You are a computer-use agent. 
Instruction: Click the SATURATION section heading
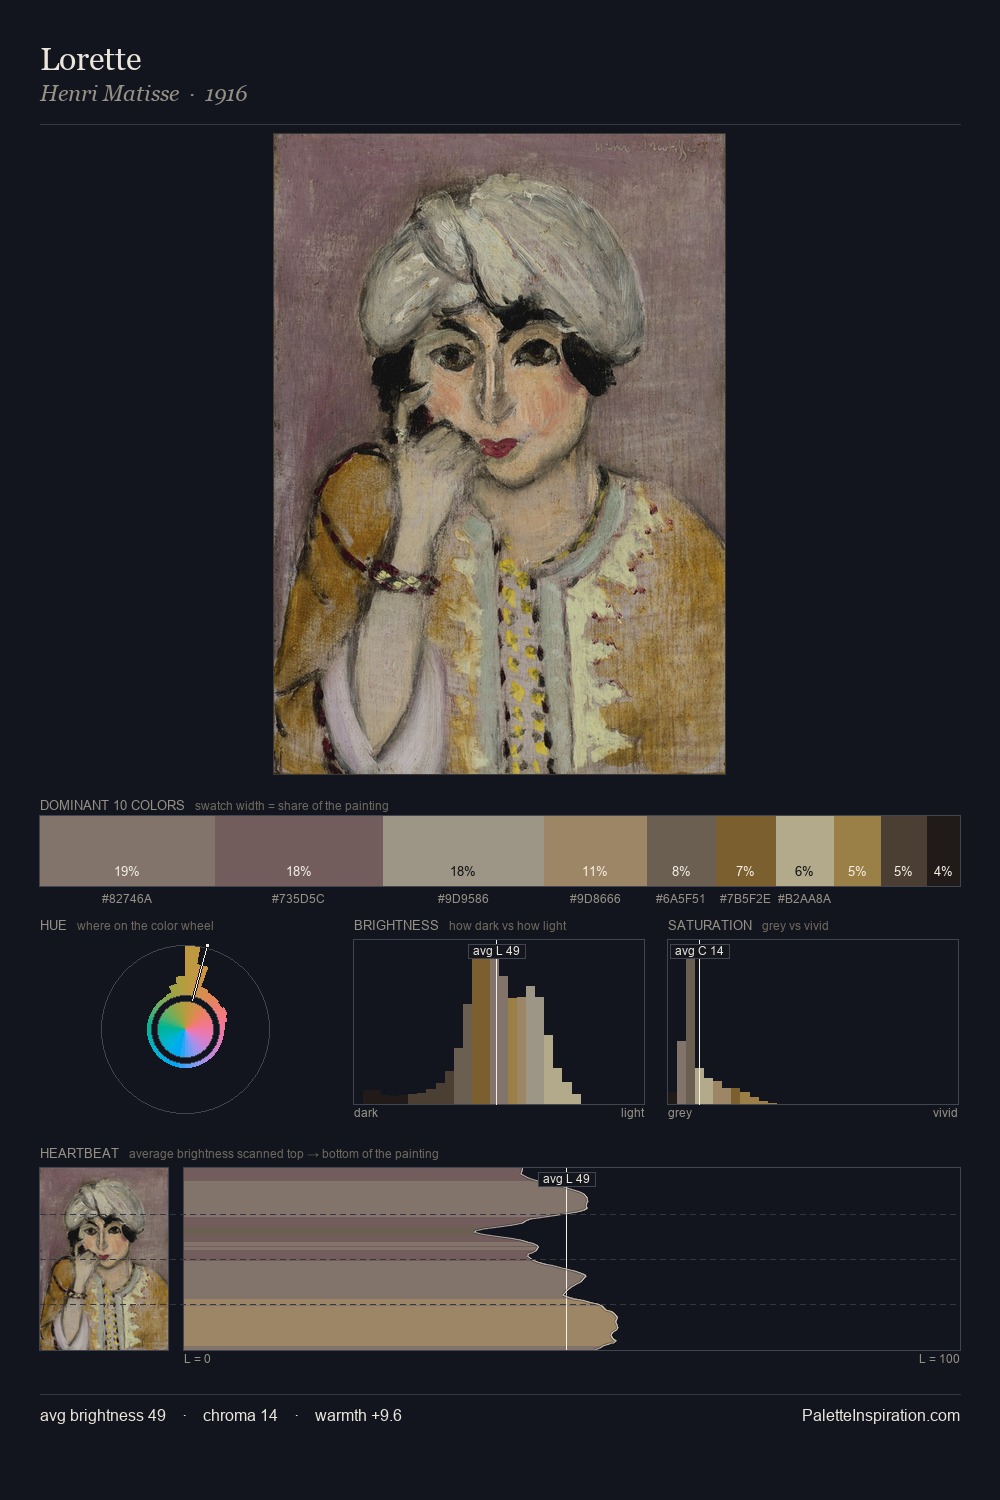point(710,925)
